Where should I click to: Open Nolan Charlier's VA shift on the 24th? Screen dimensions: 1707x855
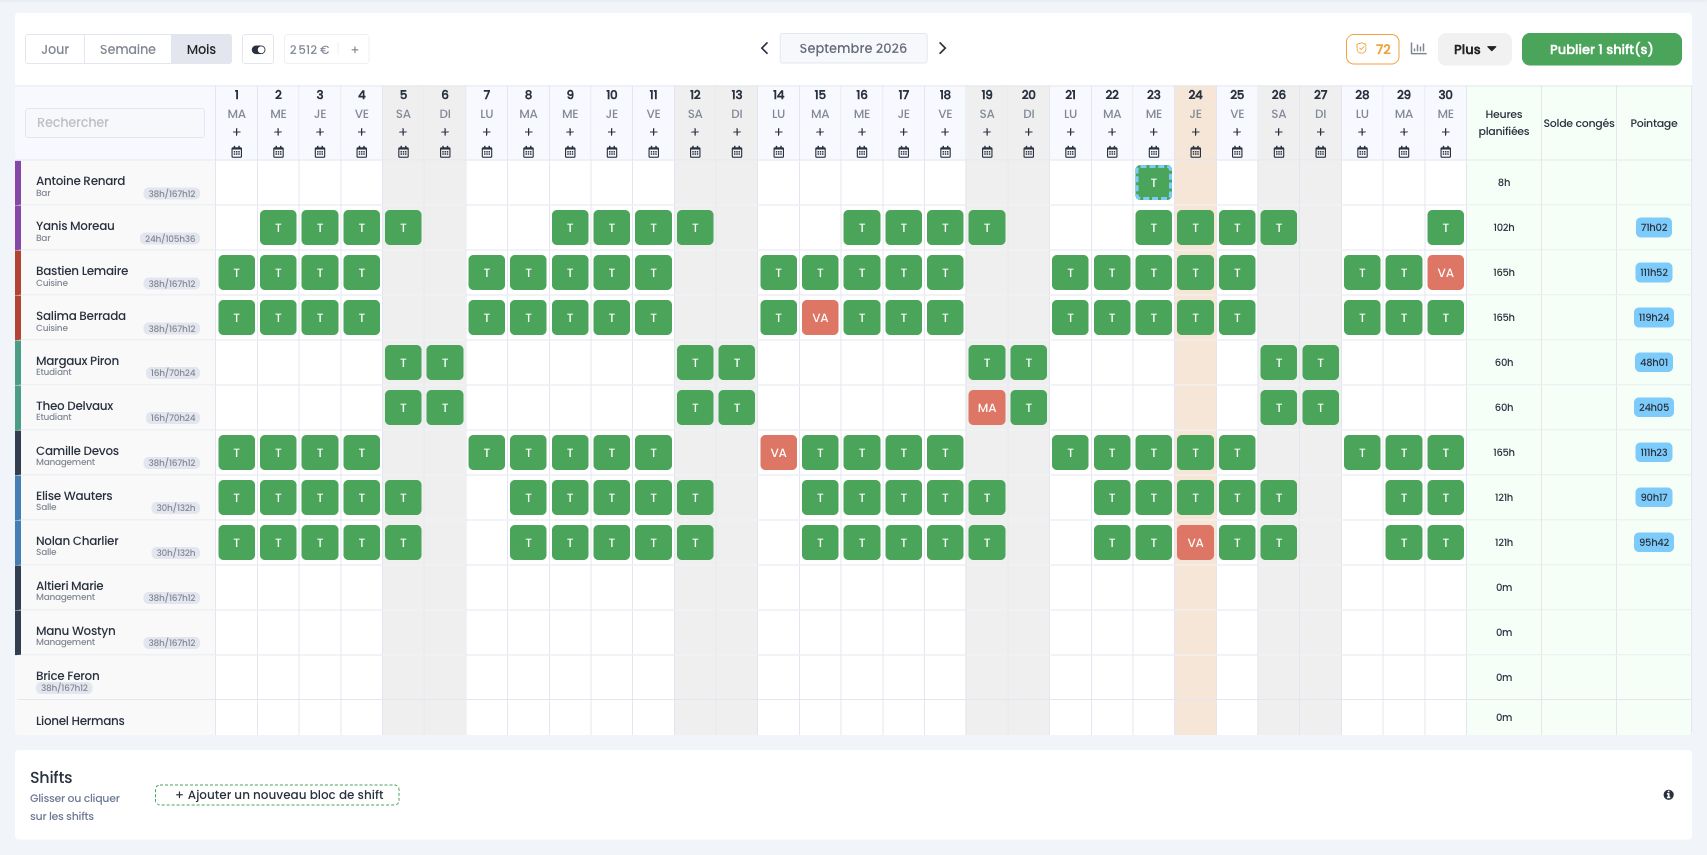click(x=1195, y=543)
